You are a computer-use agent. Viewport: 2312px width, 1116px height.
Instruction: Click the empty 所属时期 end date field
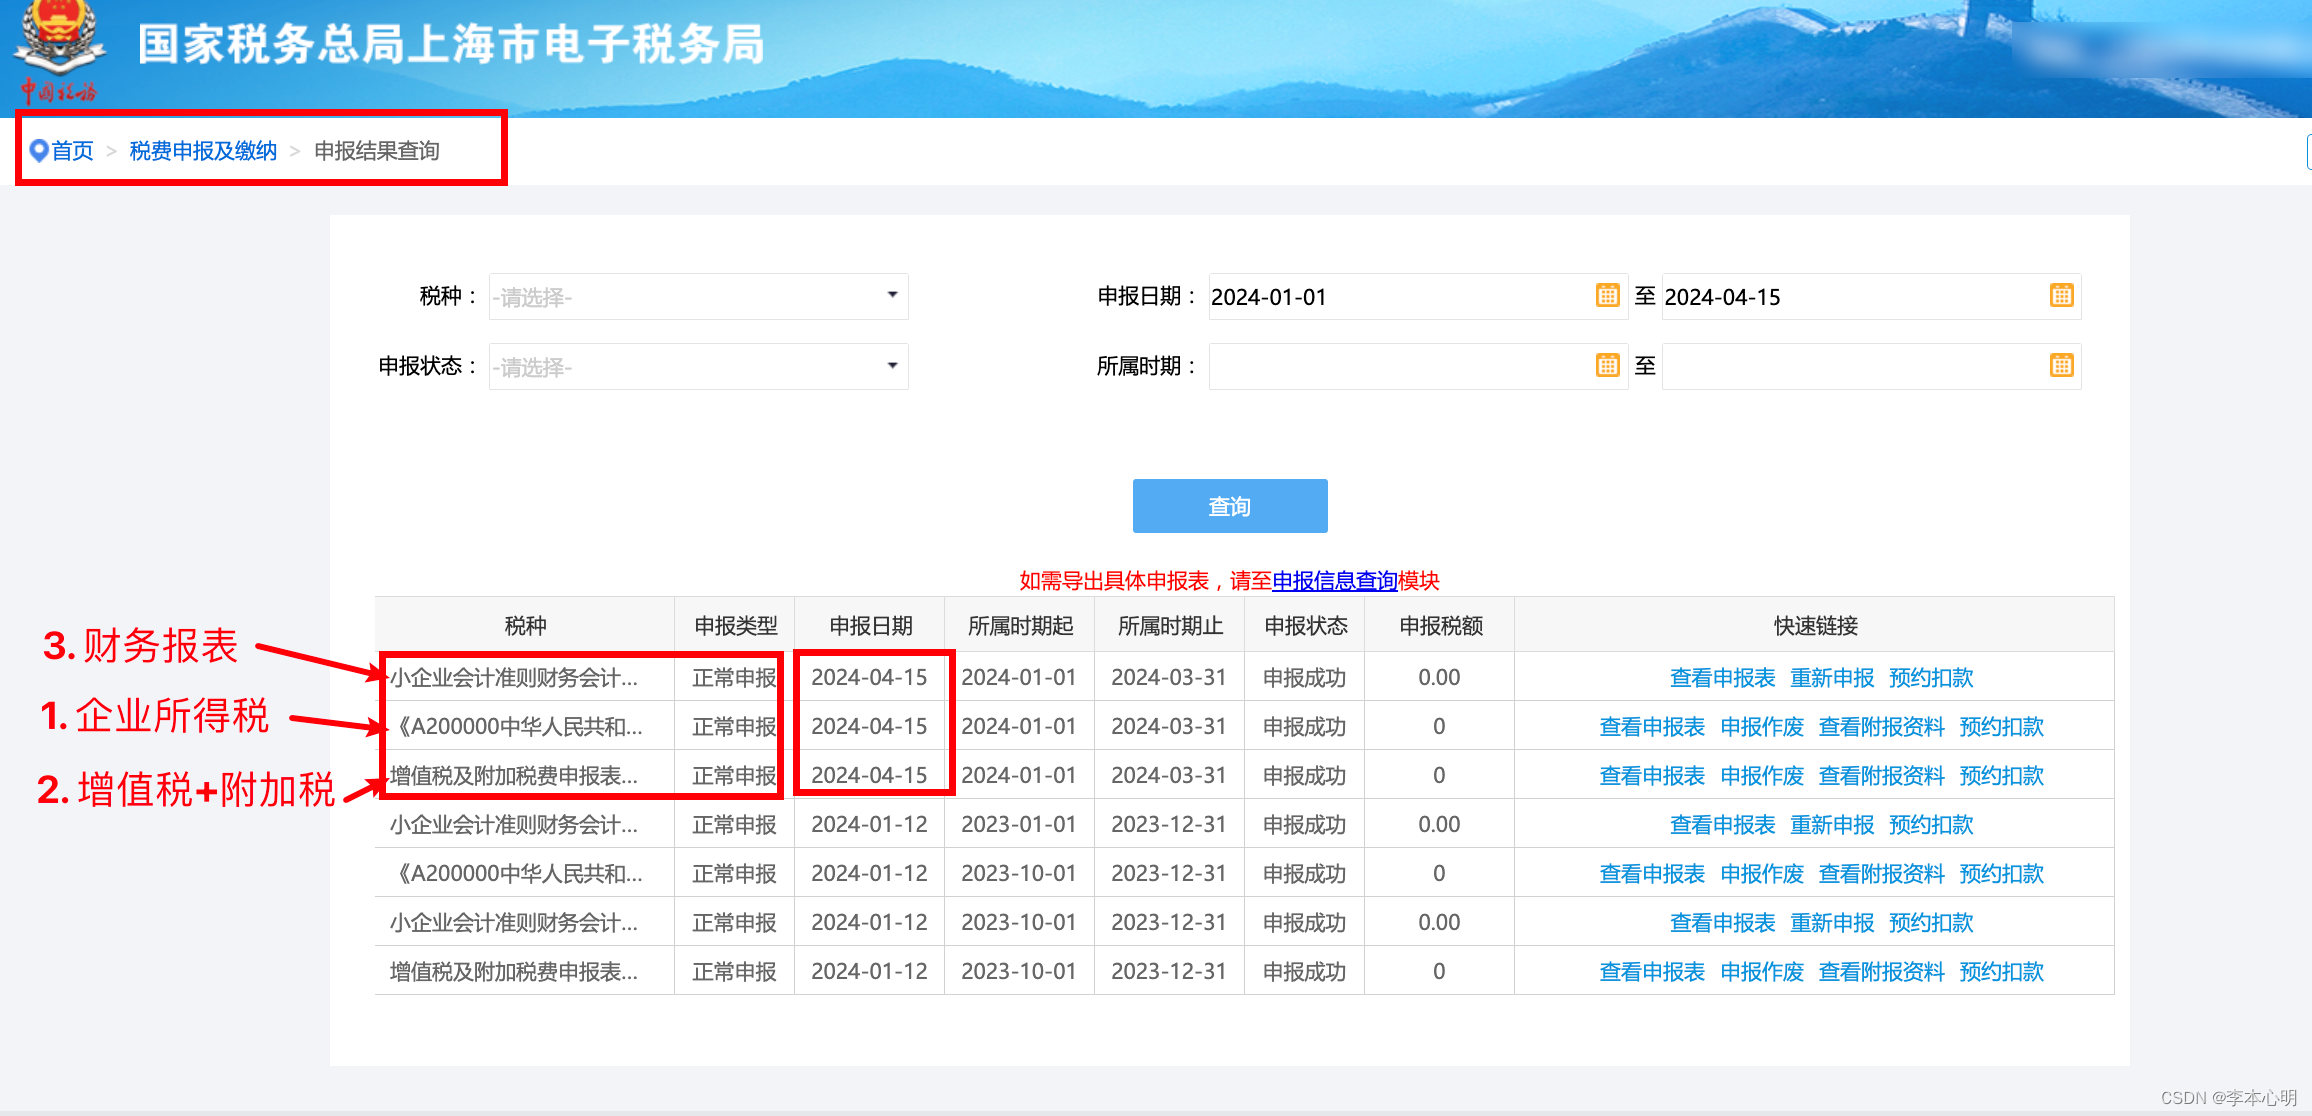click(1850, 367)
